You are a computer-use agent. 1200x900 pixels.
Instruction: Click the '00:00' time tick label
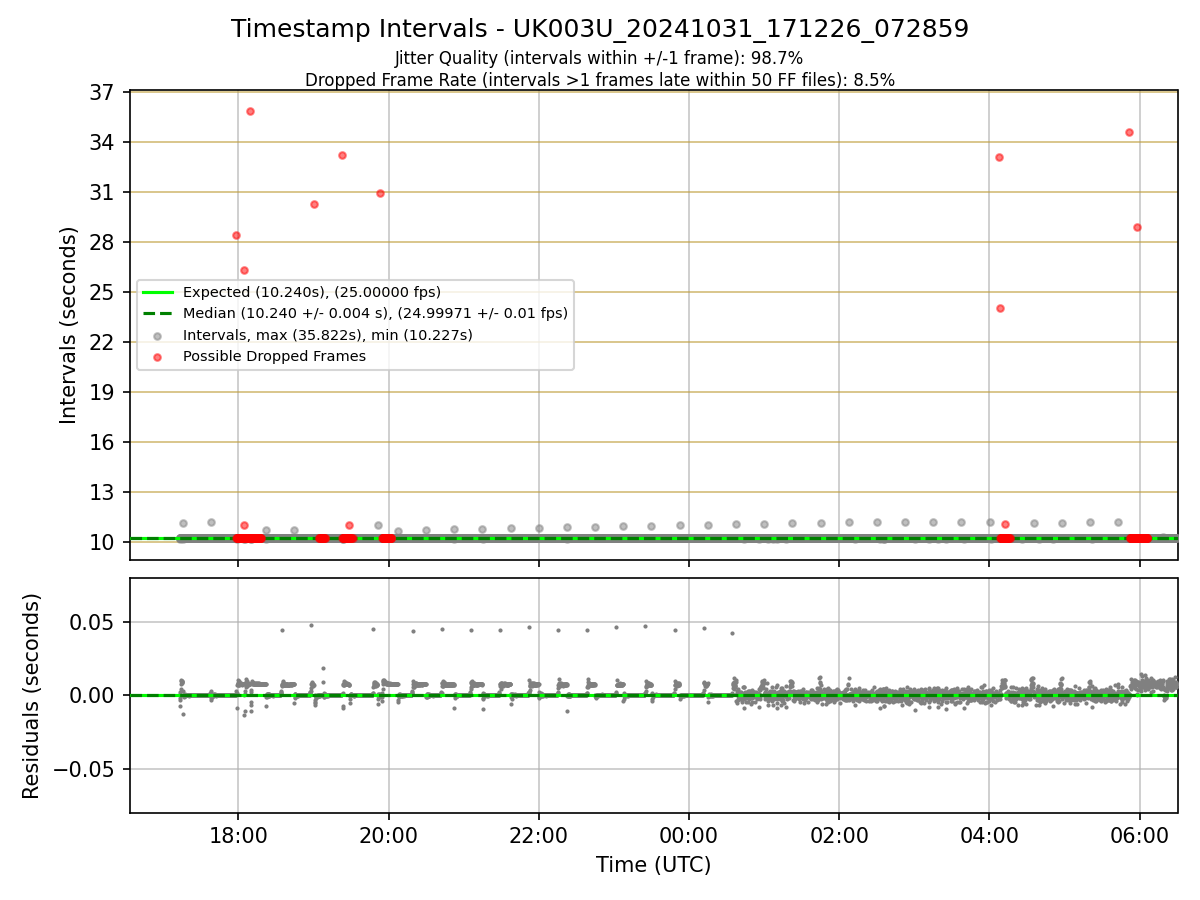pos(689,834)
